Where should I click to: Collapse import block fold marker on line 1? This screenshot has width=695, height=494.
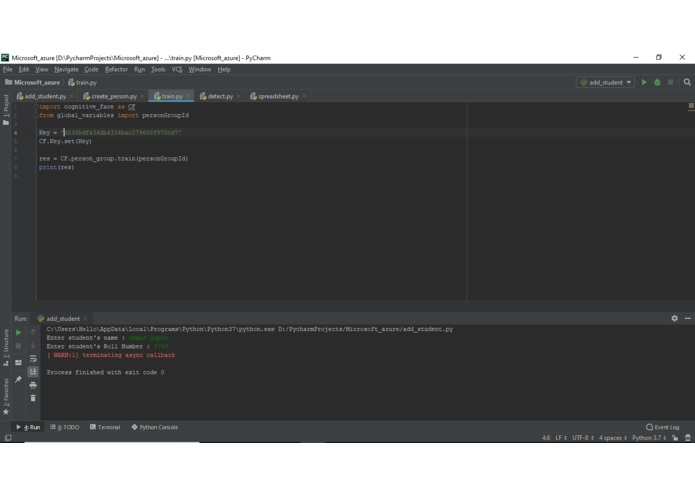tap(36, 107)
